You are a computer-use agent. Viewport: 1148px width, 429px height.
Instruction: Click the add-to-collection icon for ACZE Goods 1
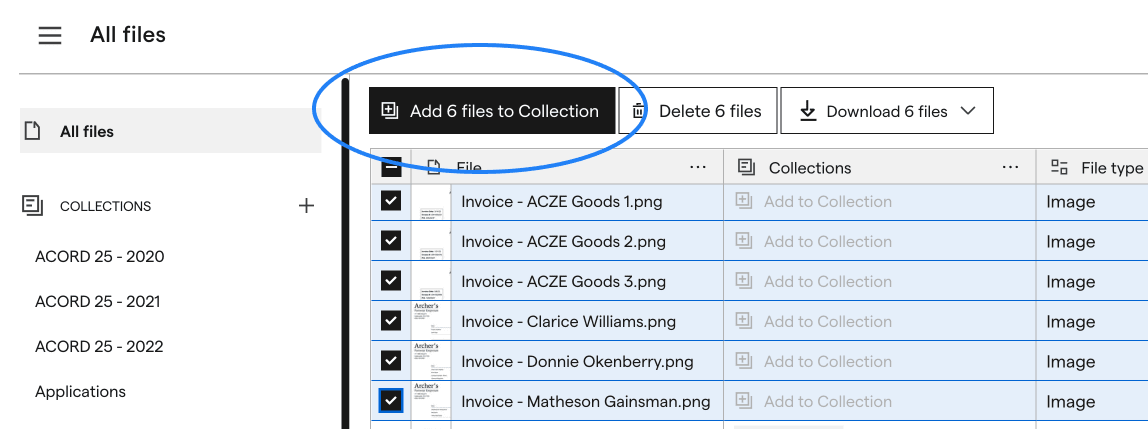744,201
